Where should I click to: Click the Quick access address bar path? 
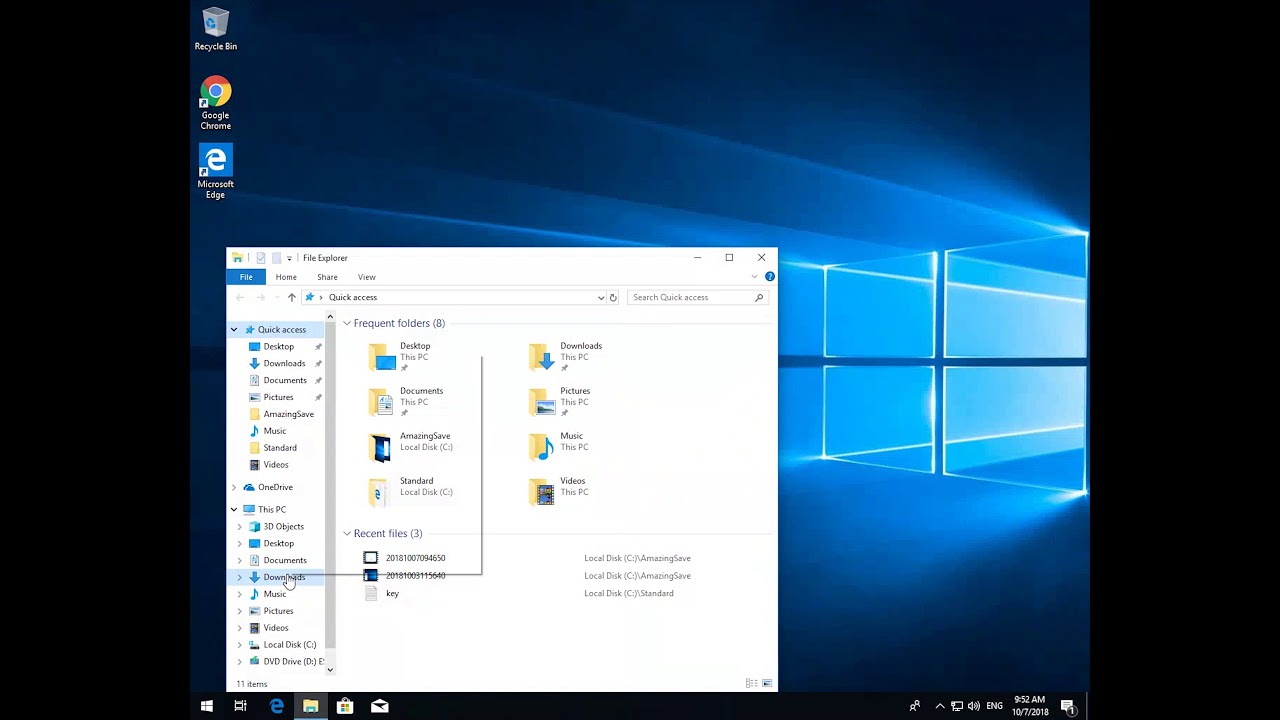pos(353,297)
